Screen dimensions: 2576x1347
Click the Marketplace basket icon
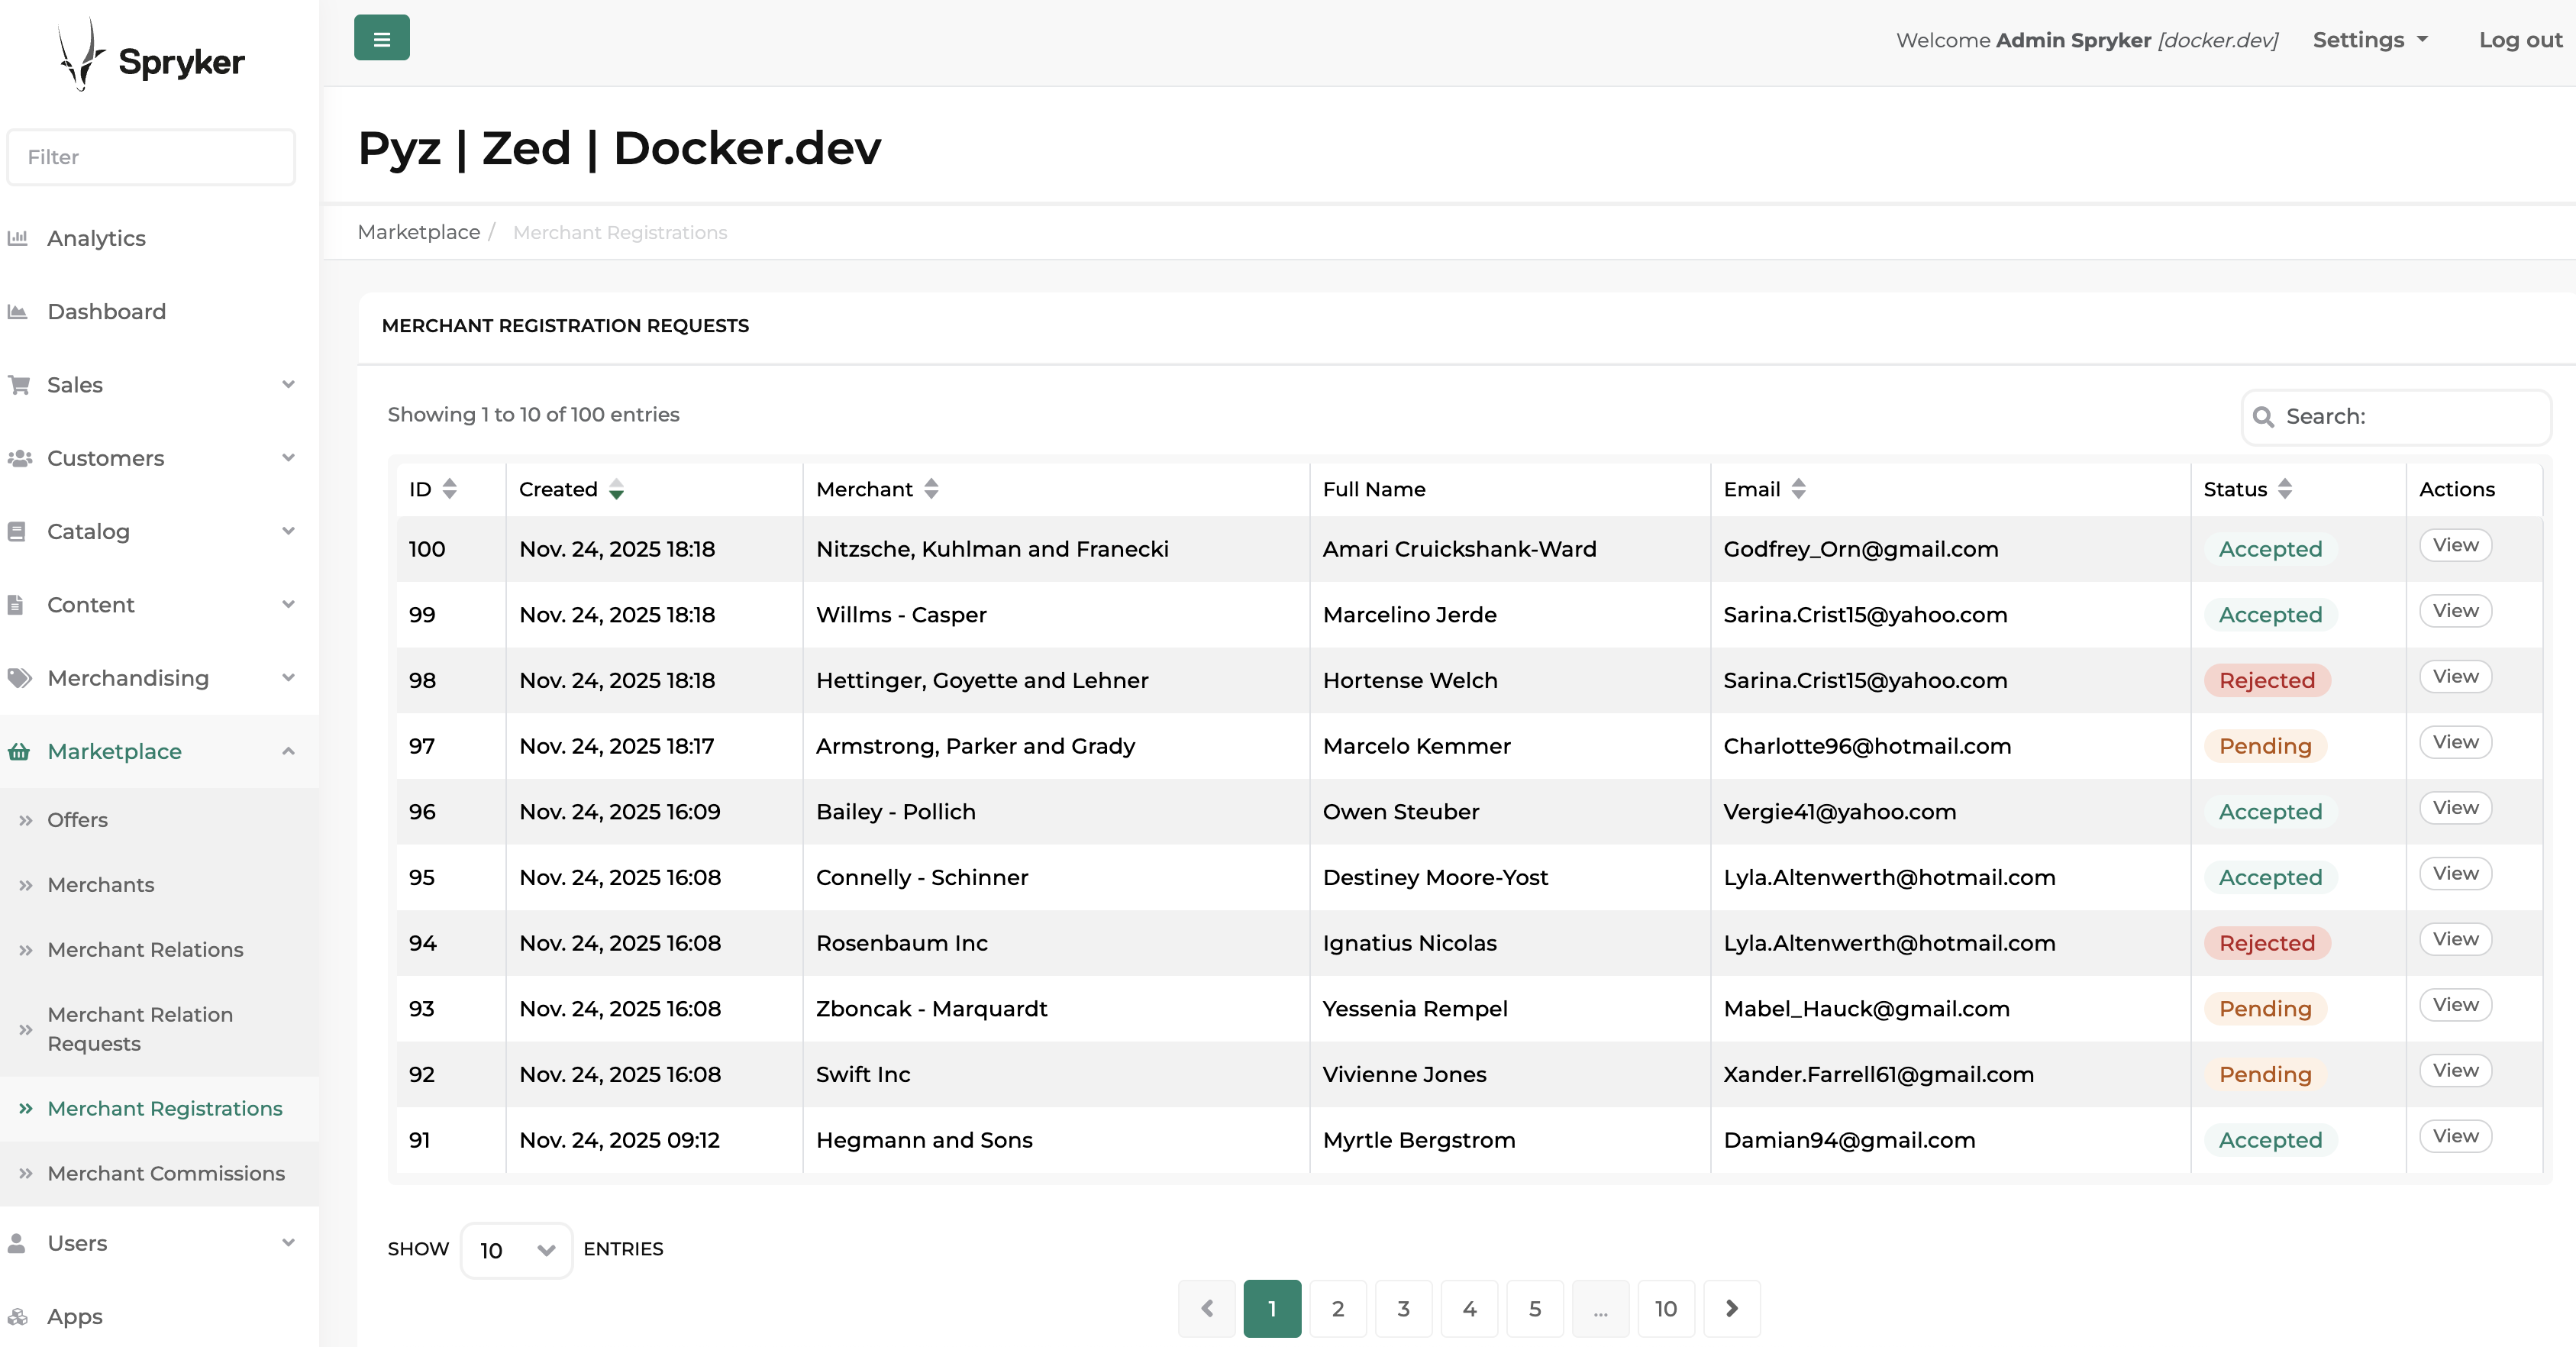coord(18,752)
